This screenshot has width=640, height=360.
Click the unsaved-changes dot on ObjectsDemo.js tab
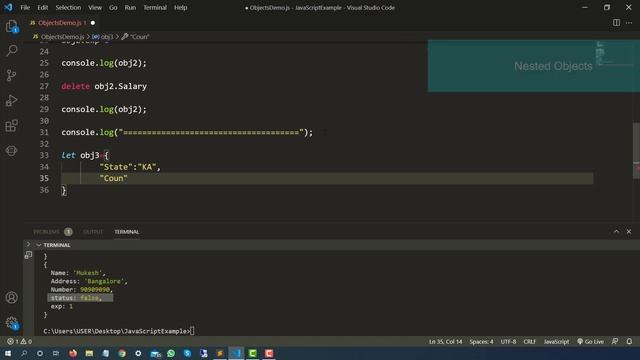click(x=93, y=23)
